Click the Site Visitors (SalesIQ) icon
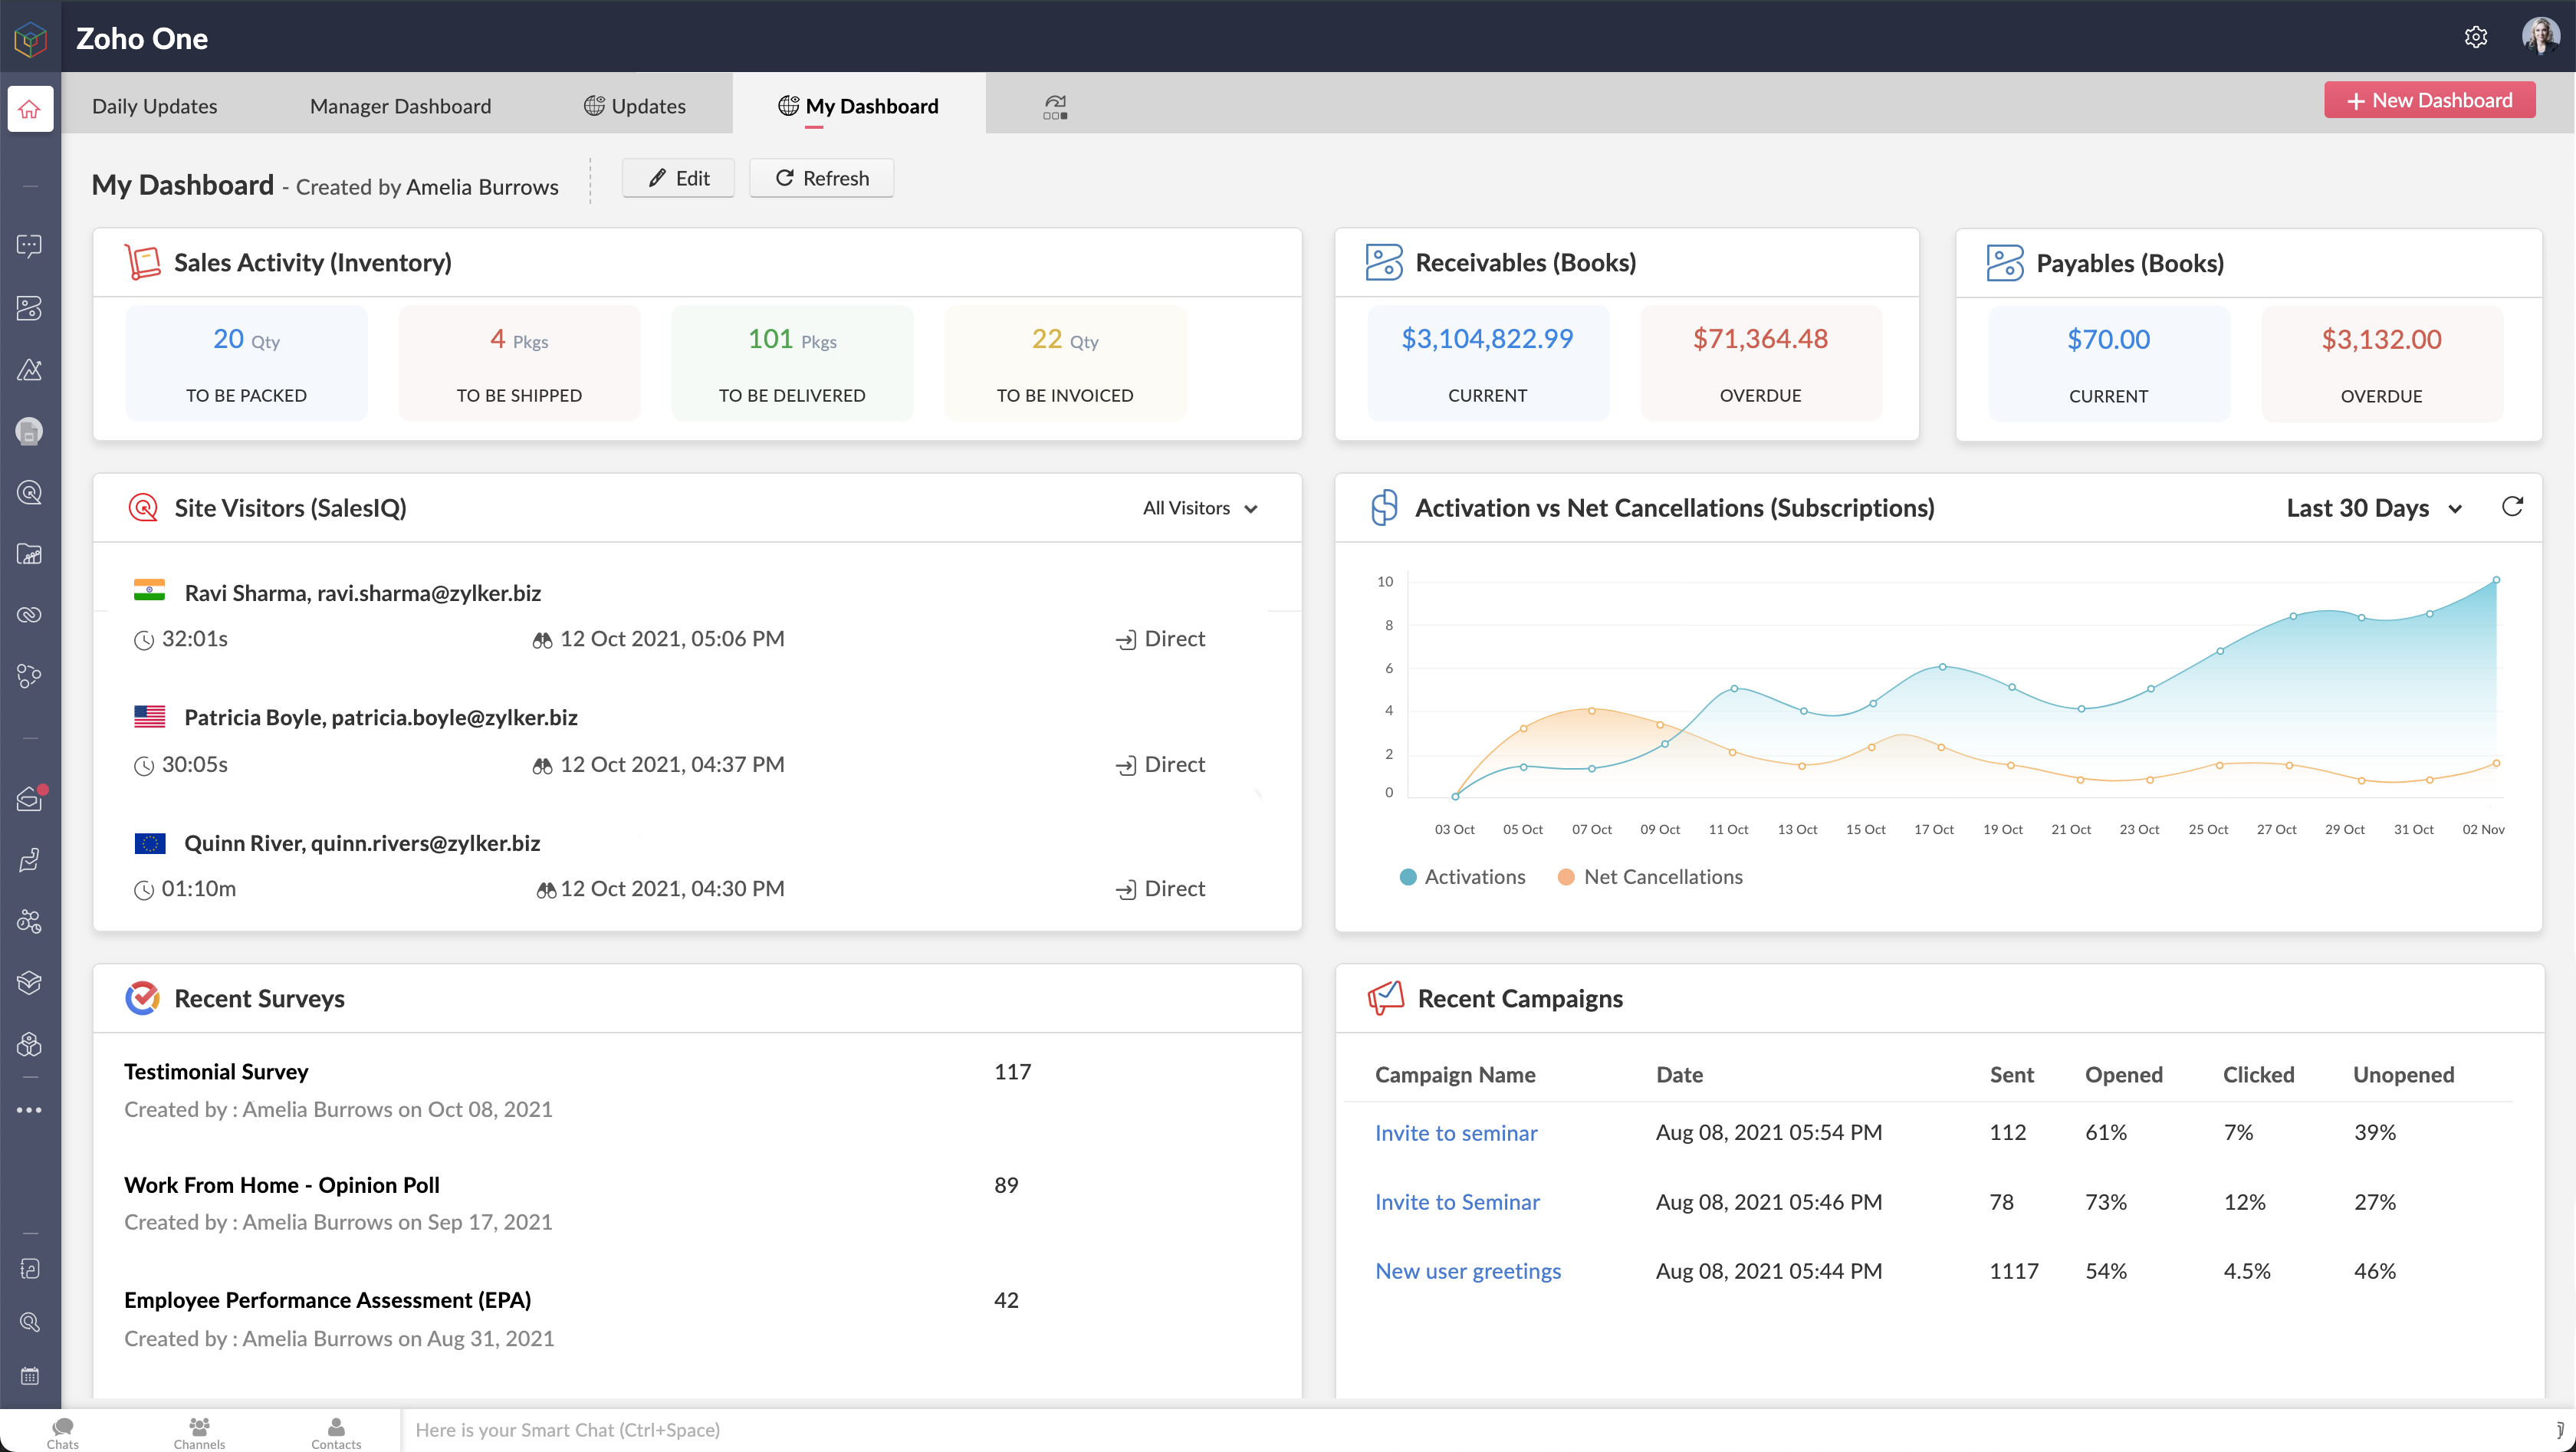2576x1452 pixels. [142, 509]
